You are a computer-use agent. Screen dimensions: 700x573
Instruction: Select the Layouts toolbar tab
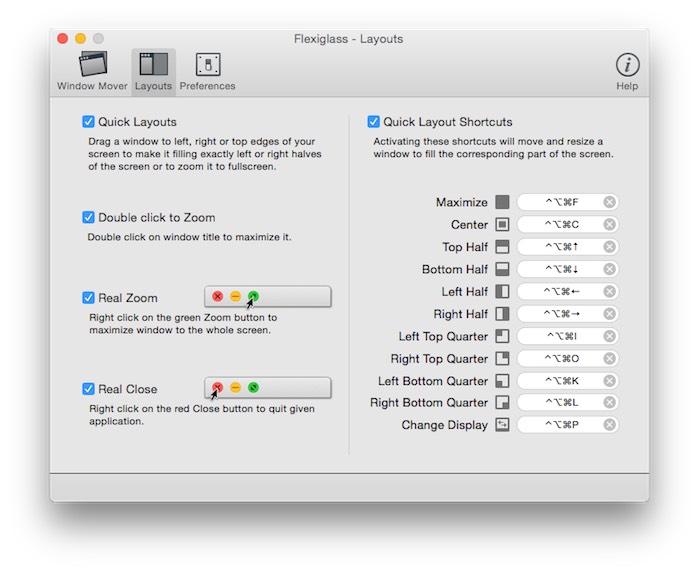[153, 71]
